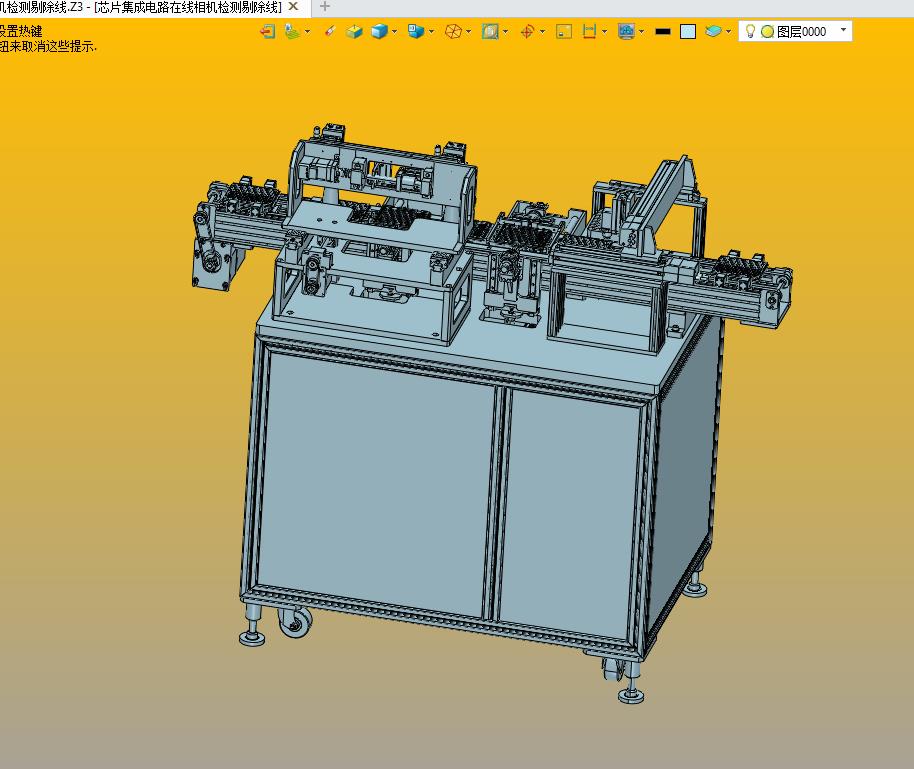Open the layer stack dropdown arrow
The width and height of the screenshot is (914, 769).
coord(728,31)
